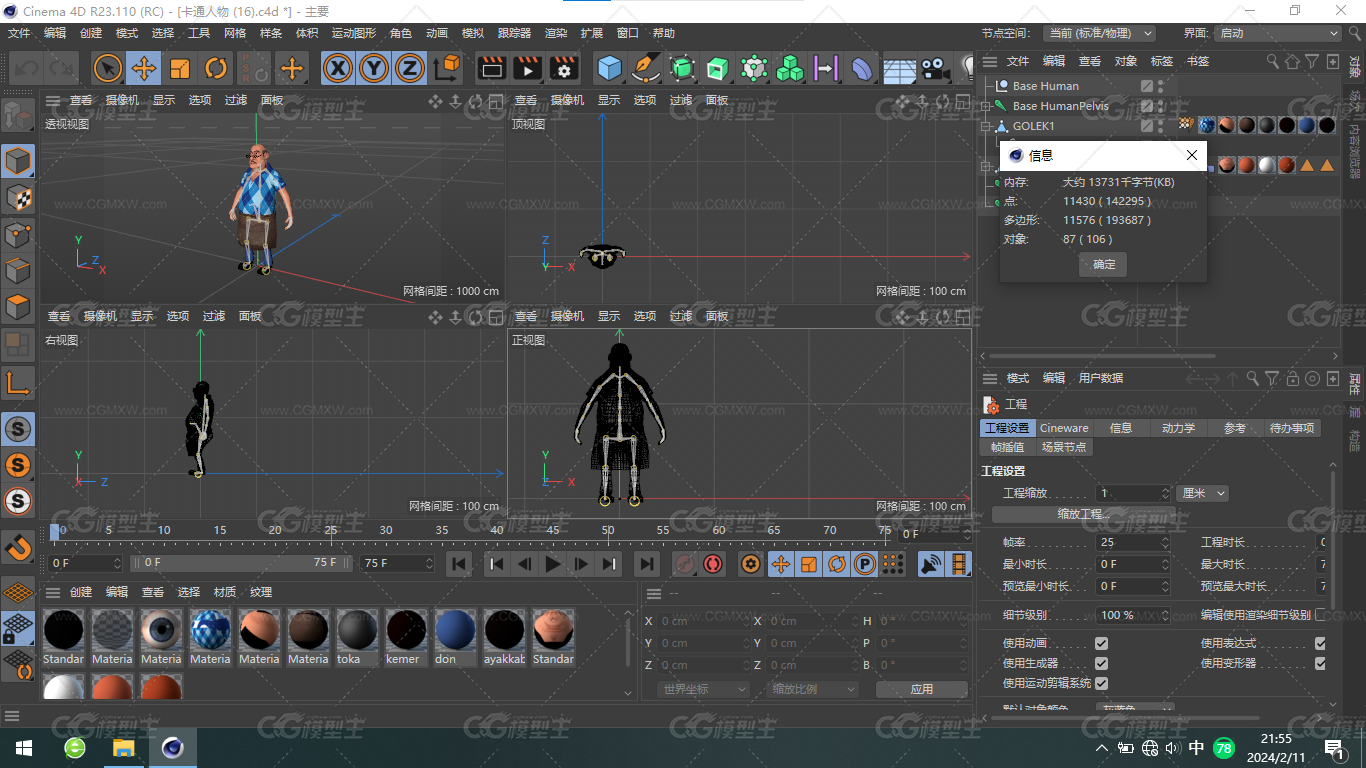The width and height of the screenshot is (1366, 768).
Task: Toggle Y axis lock
Action: (374, 68)
